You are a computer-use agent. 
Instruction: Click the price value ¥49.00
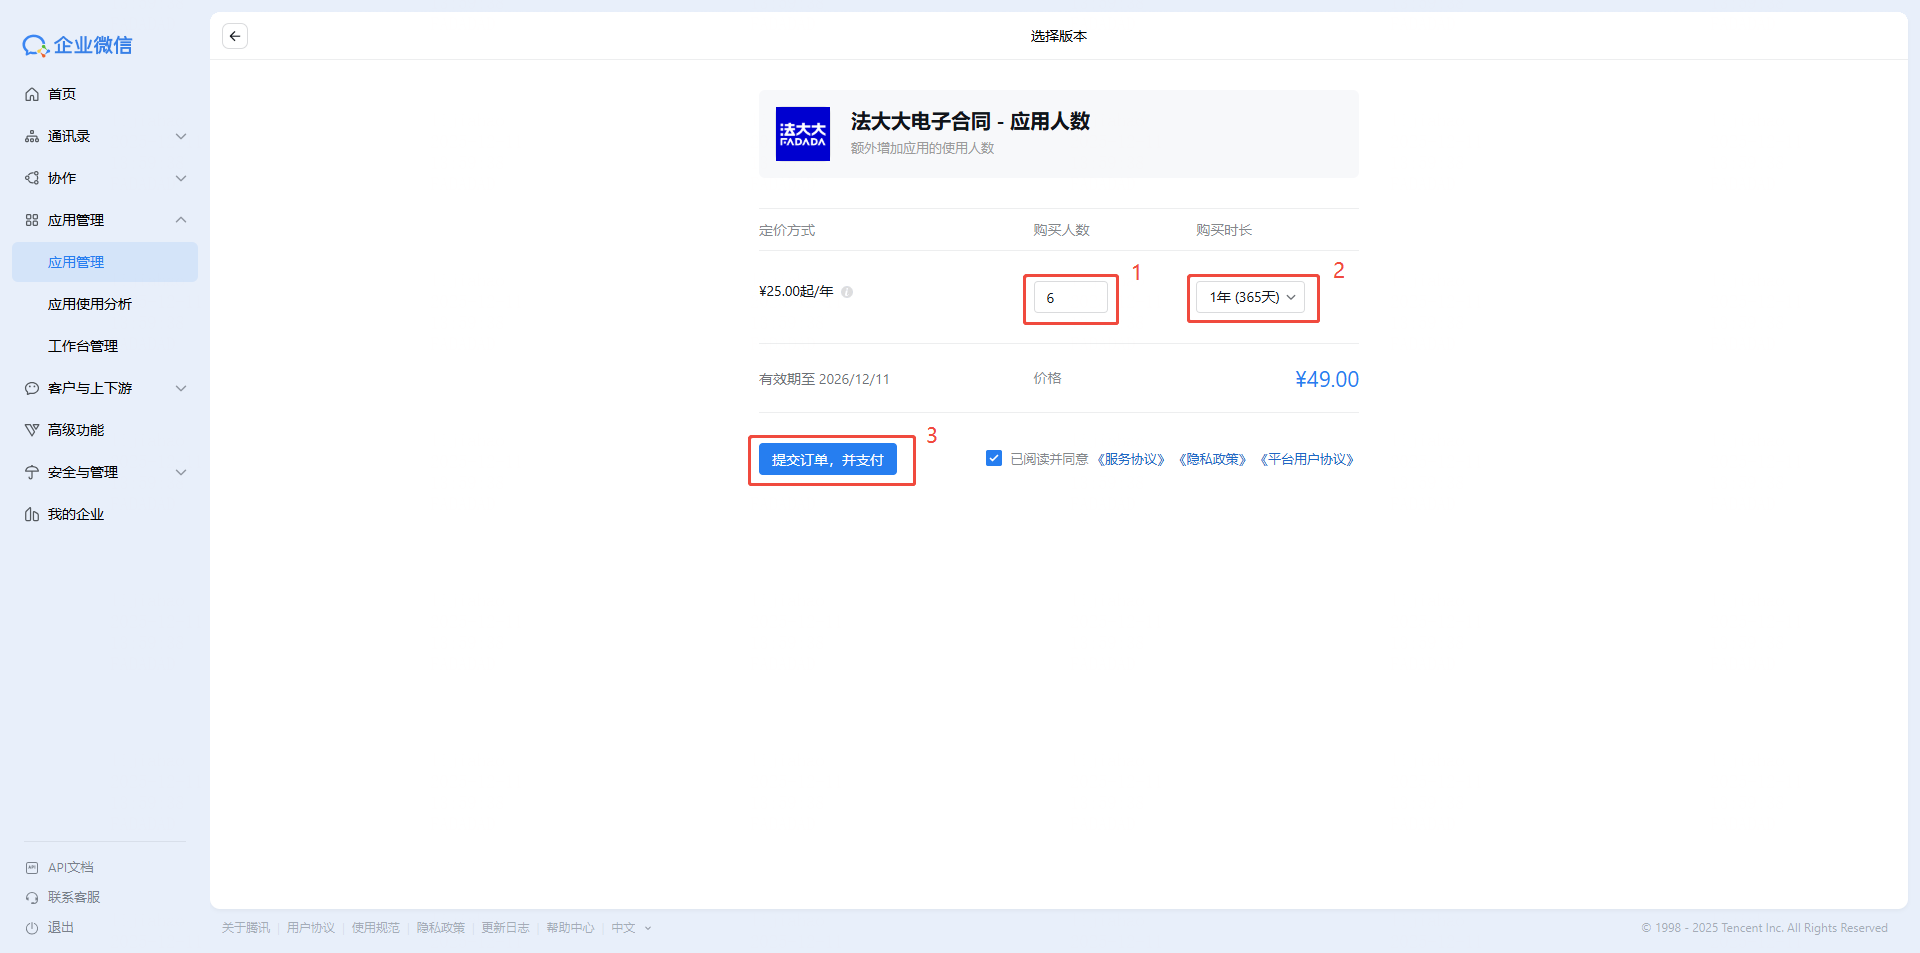[1327, 379]
